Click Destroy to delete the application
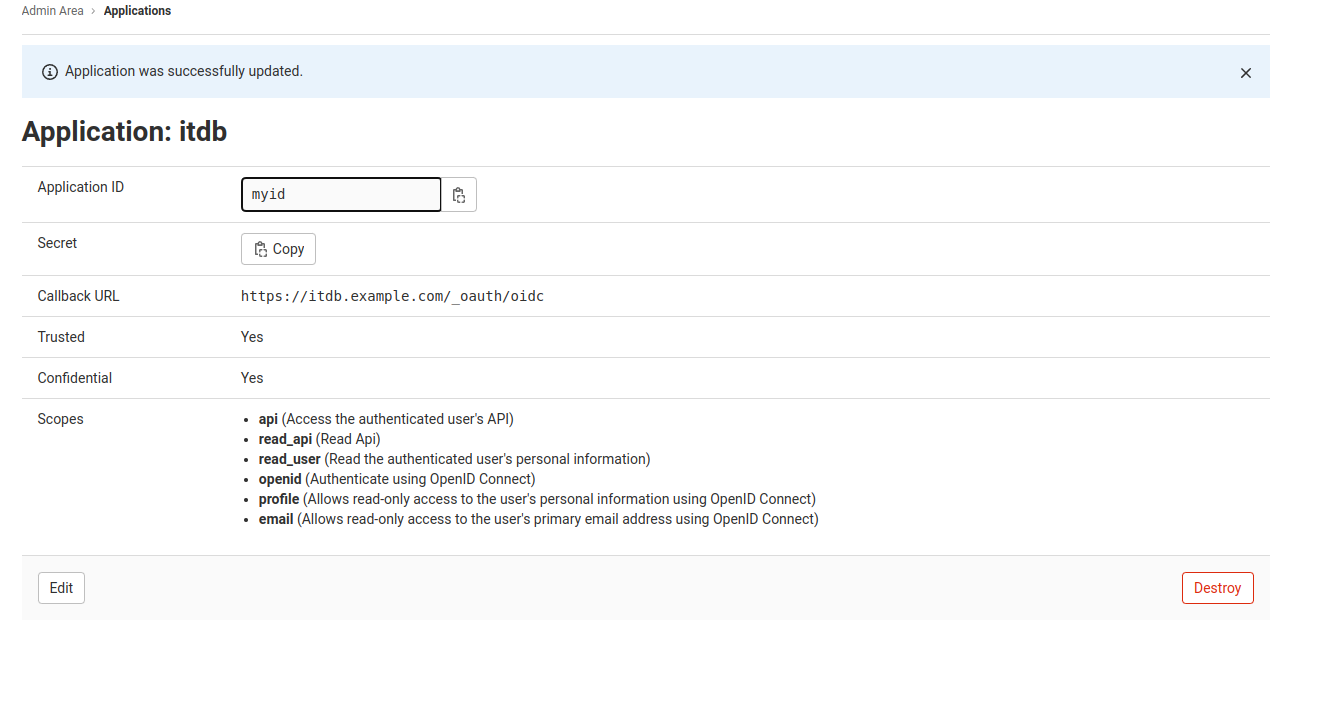This screenshot has height=716, width=1318. (x=1217, y=587)
